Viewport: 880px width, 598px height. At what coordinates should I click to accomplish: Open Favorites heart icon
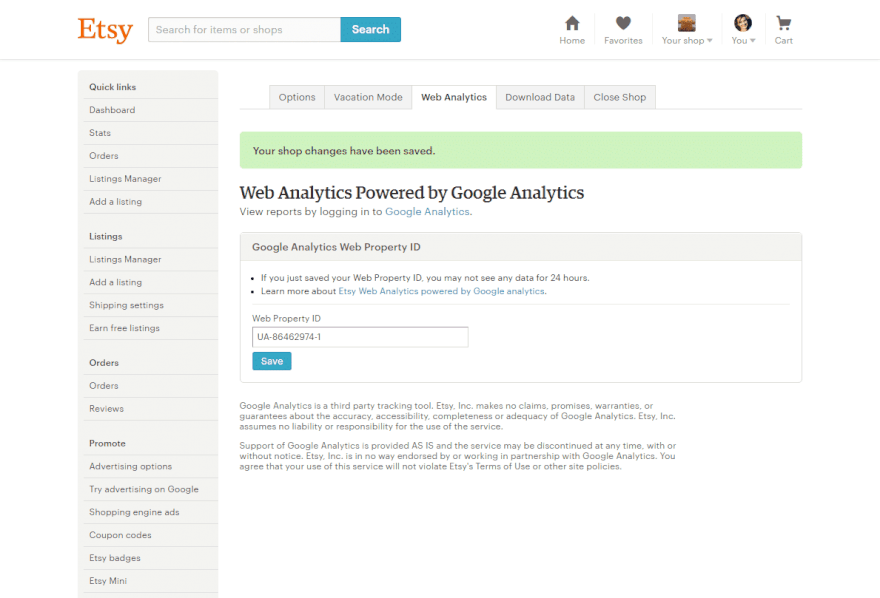tap(623, 23)
